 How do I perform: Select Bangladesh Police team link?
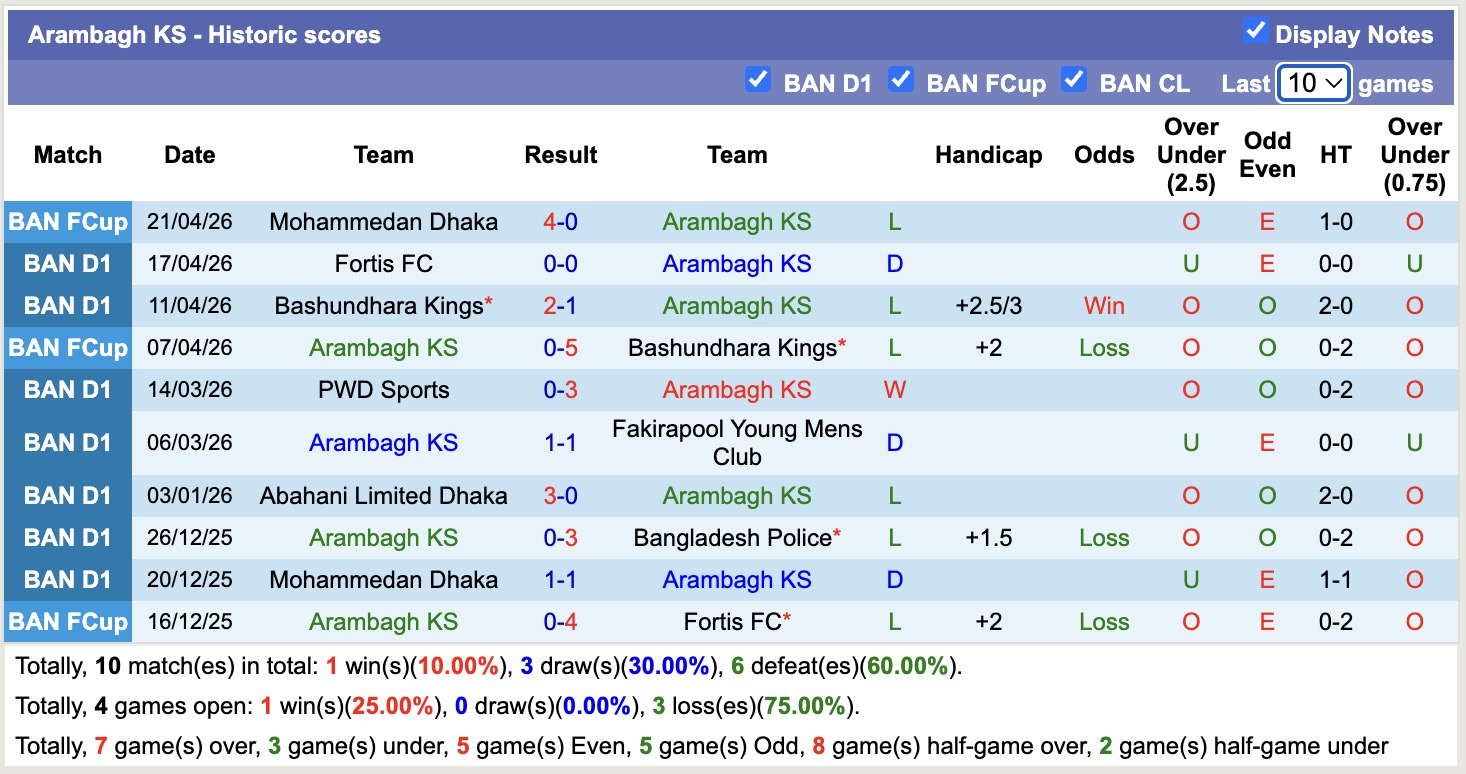click(x=732, y=538)
